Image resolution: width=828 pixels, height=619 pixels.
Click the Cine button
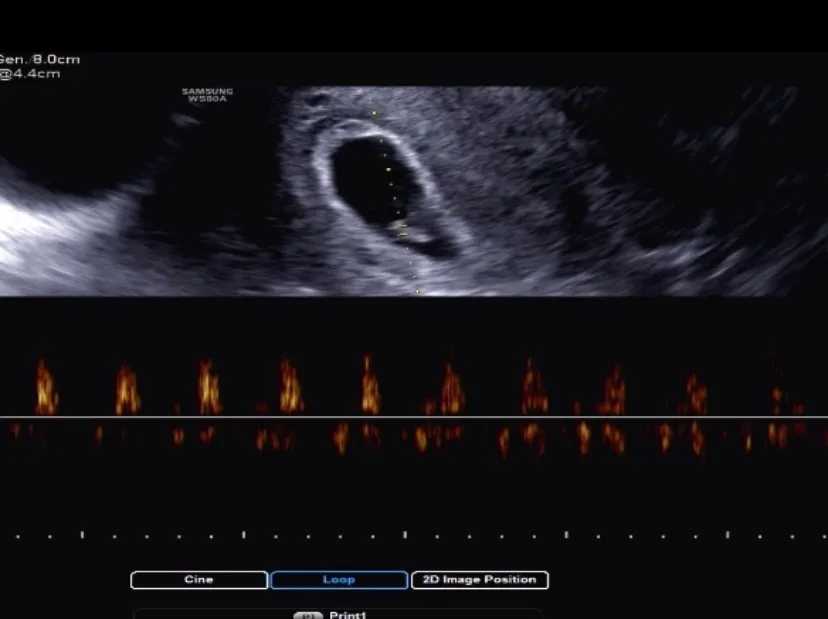point(199,580)
